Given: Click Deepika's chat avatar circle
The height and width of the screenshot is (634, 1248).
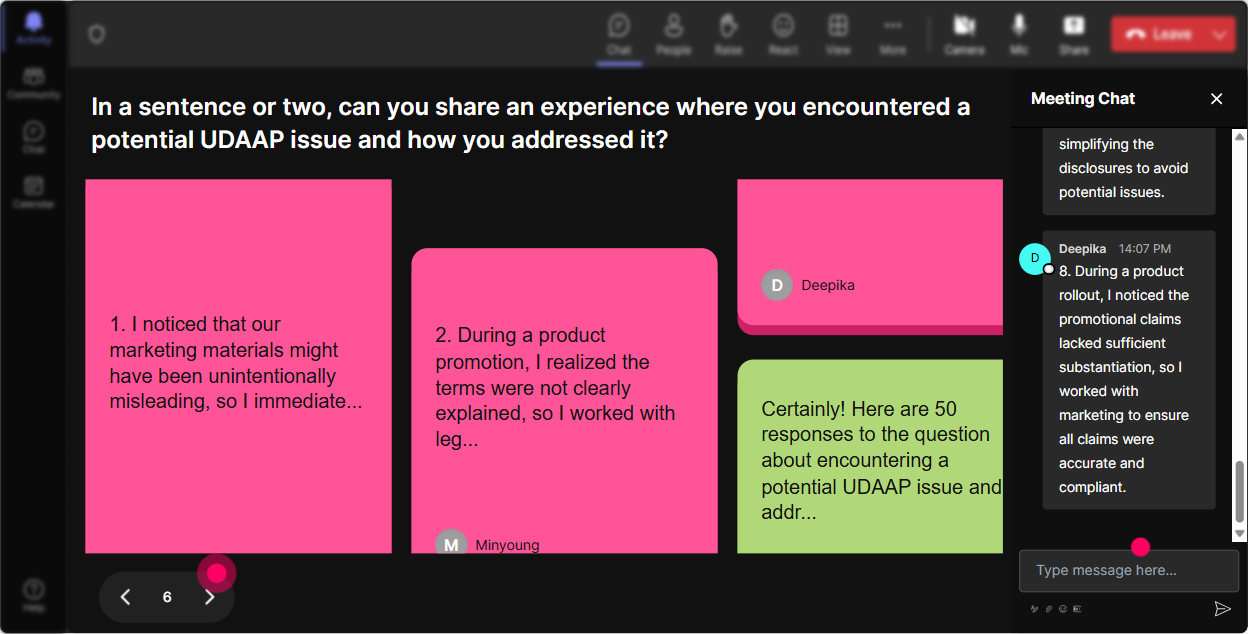Looking at the screenshot, I should (x=1035, y=258).
